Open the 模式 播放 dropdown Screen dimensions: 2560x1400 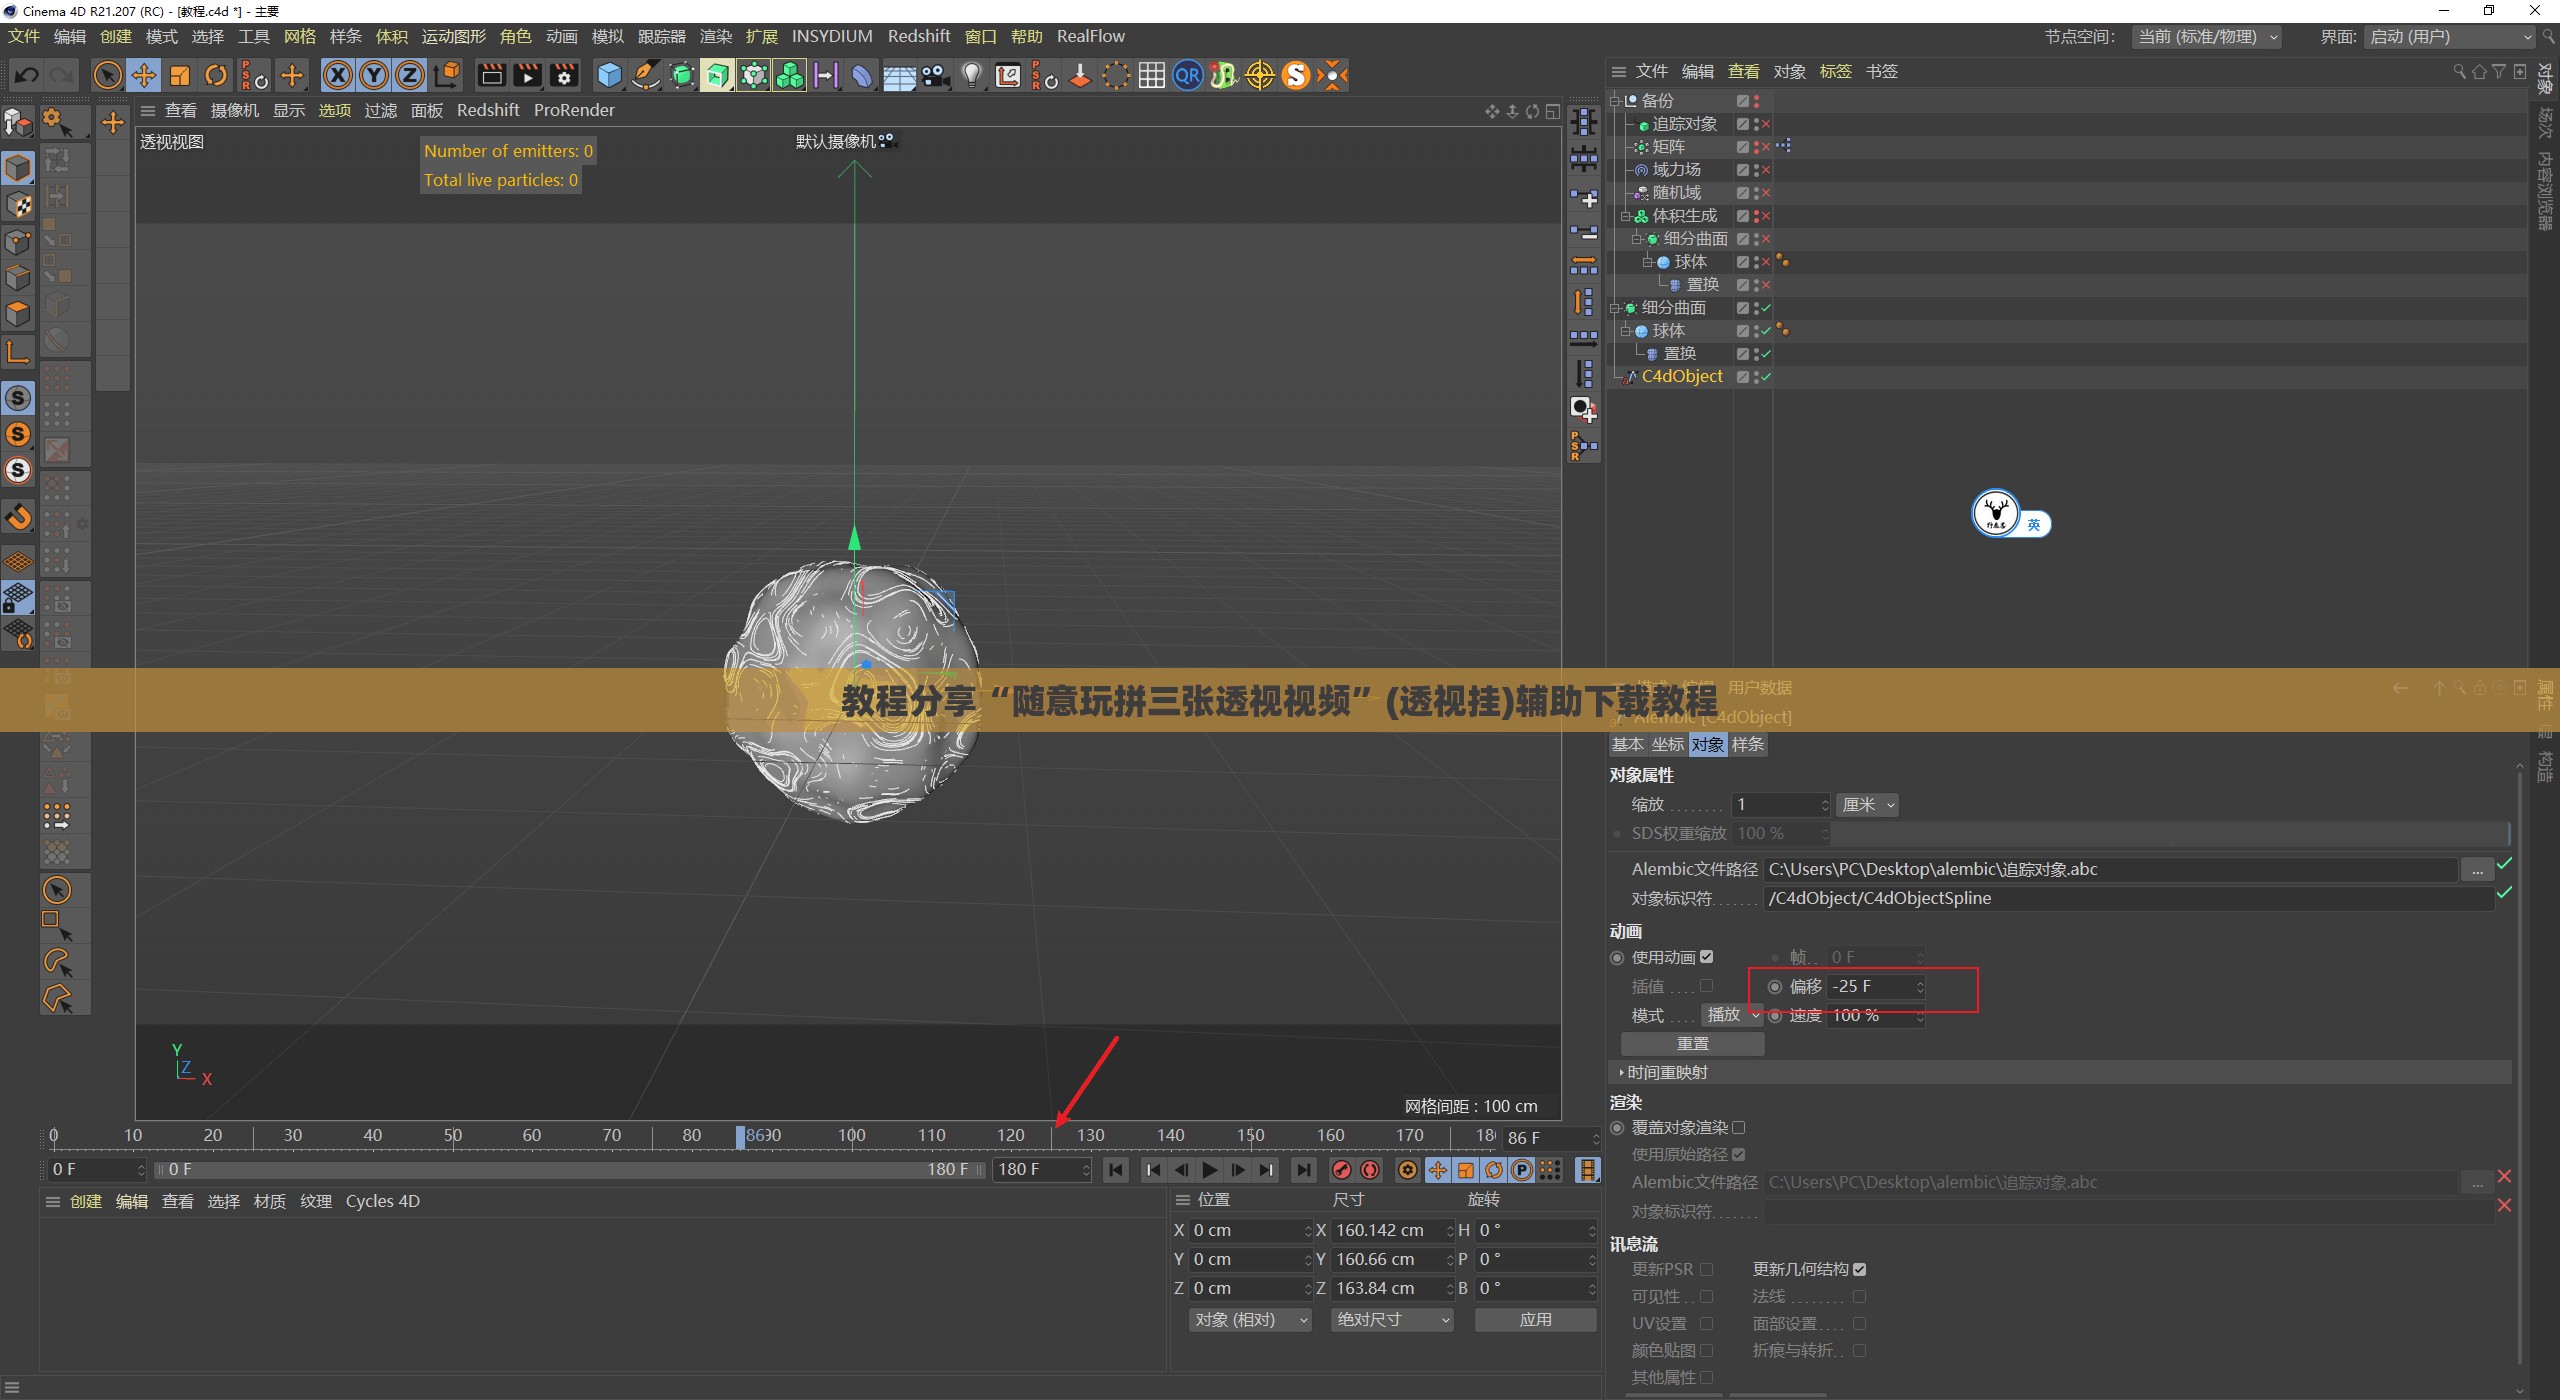1732,1015
